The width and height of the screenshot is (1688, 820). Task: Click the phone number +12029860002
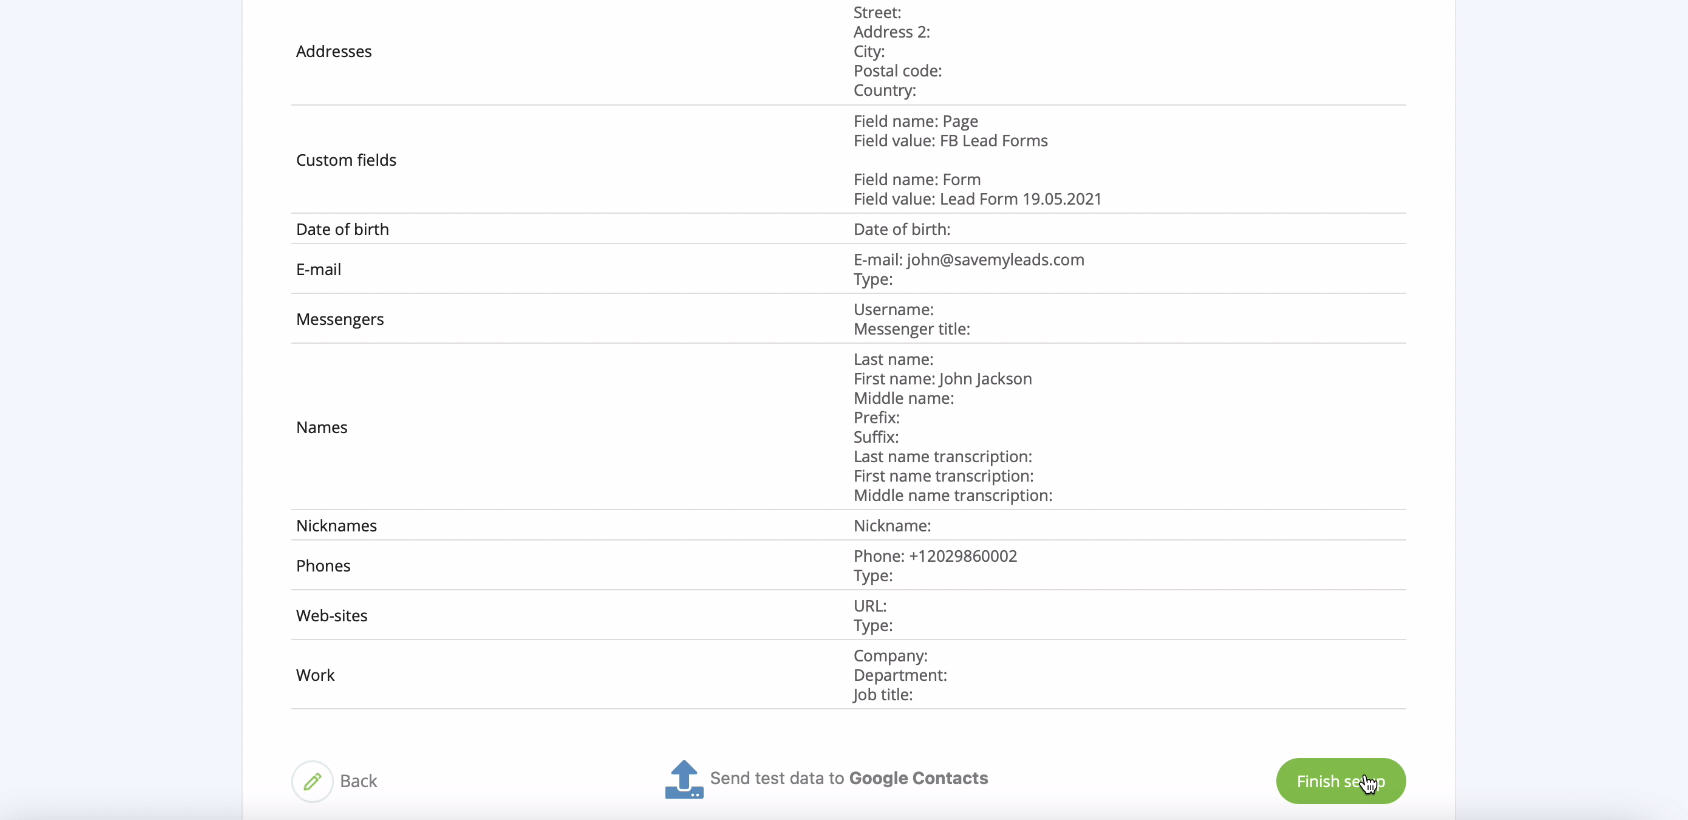point(962,556)
